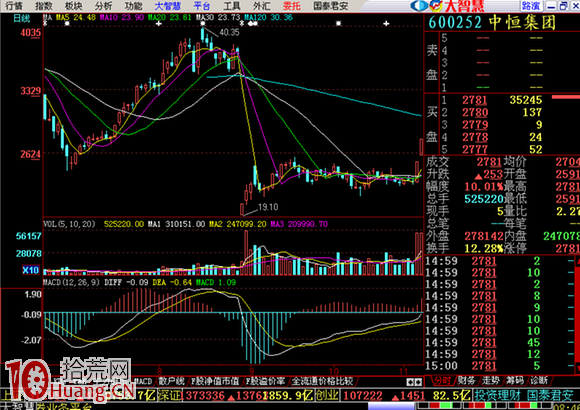Click the 15:00 tick row
This screenshot has width=580, height=410.
pyautogui.click(x=499, y=366)
